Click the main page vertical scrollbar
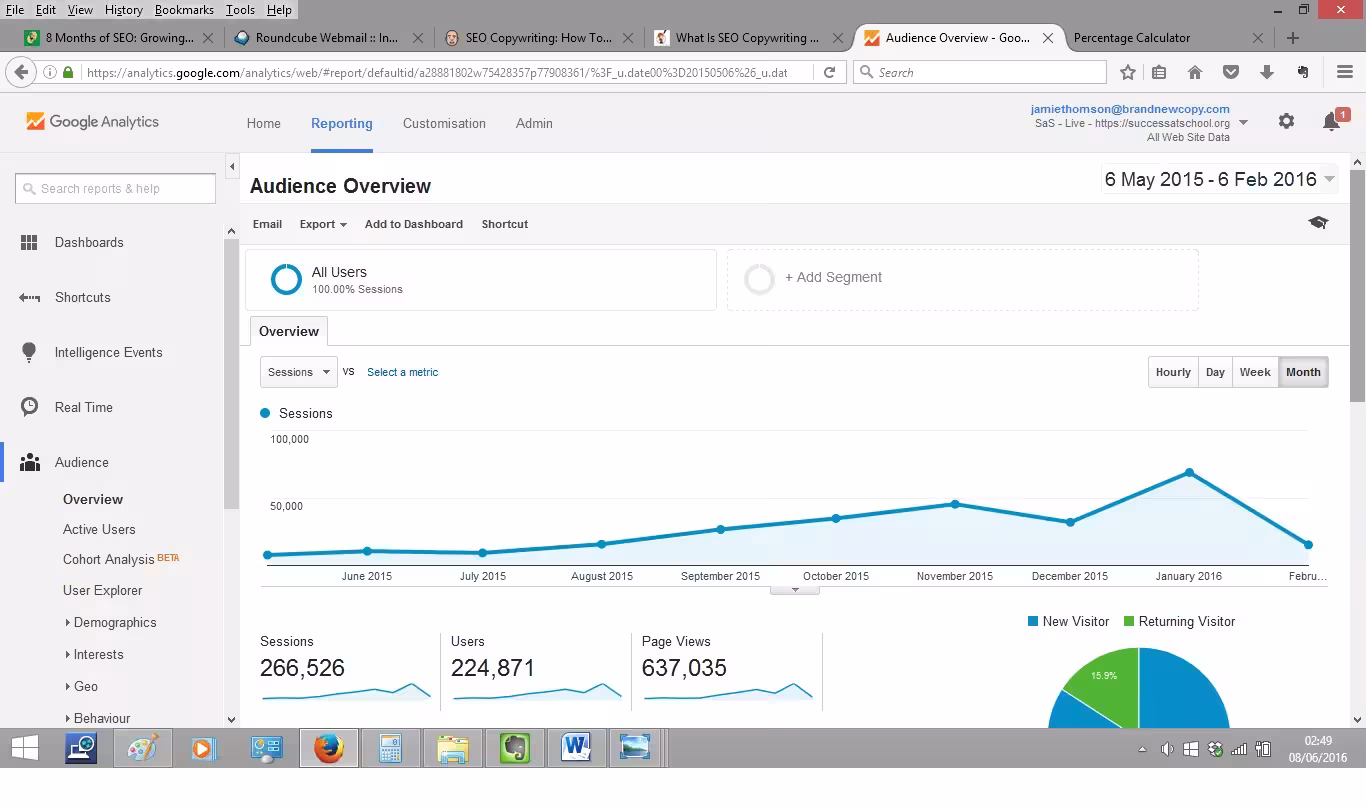The width and height of the screenshot is (1366, 806). (1358, 285)
